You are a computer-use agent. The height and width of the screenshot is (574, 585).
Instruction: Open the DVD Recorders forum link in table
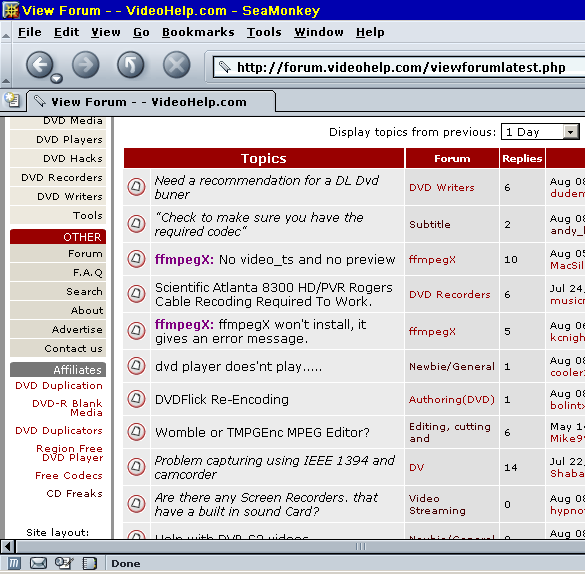[x=450, y=295]
